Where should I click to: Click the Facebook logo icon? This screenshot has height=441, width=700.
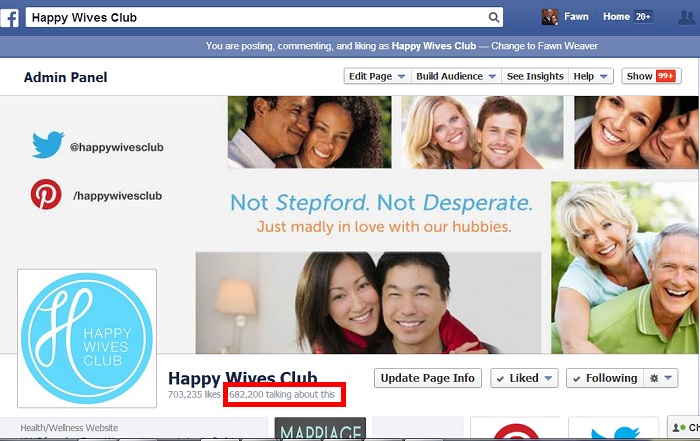pos(9,18)
